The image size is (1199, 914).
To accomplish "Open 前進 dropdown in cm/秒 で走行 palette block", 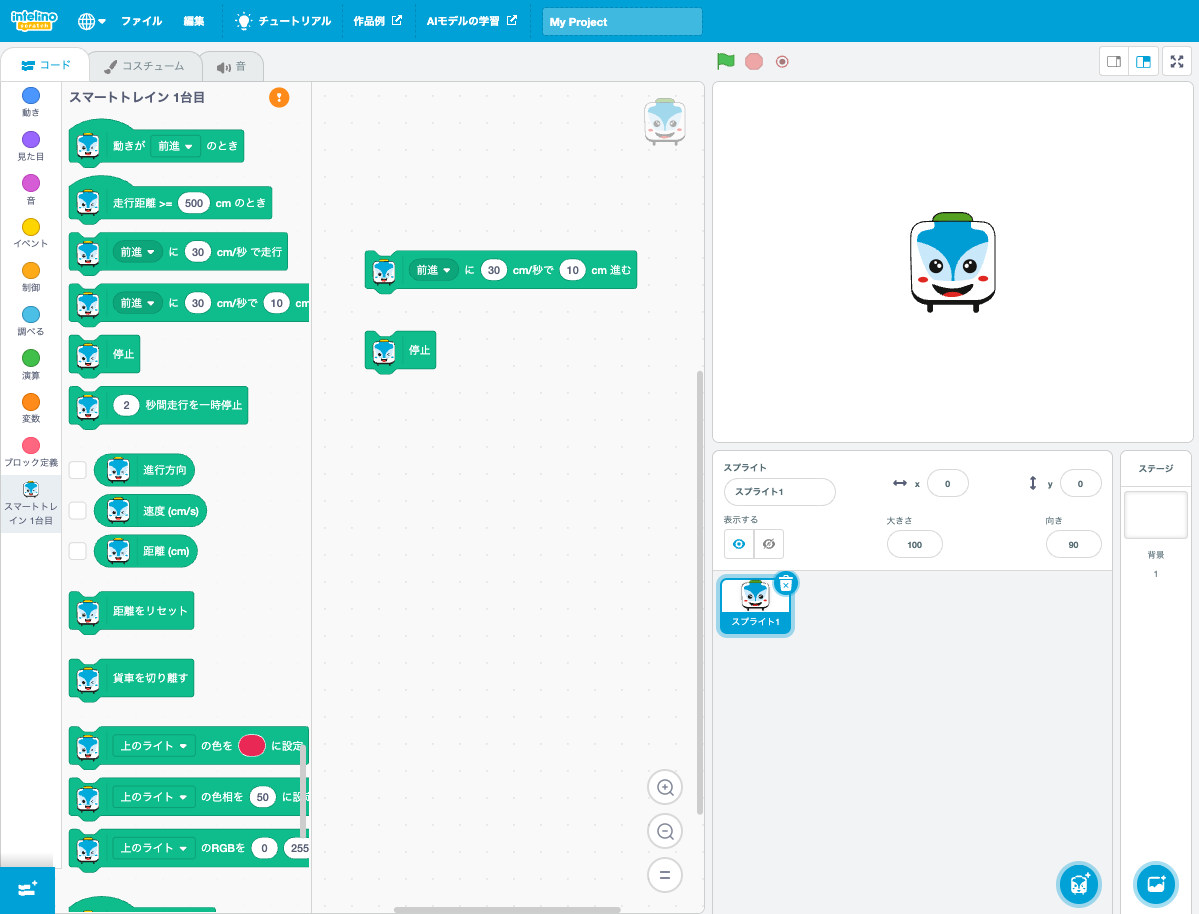I will click(138, 252).
